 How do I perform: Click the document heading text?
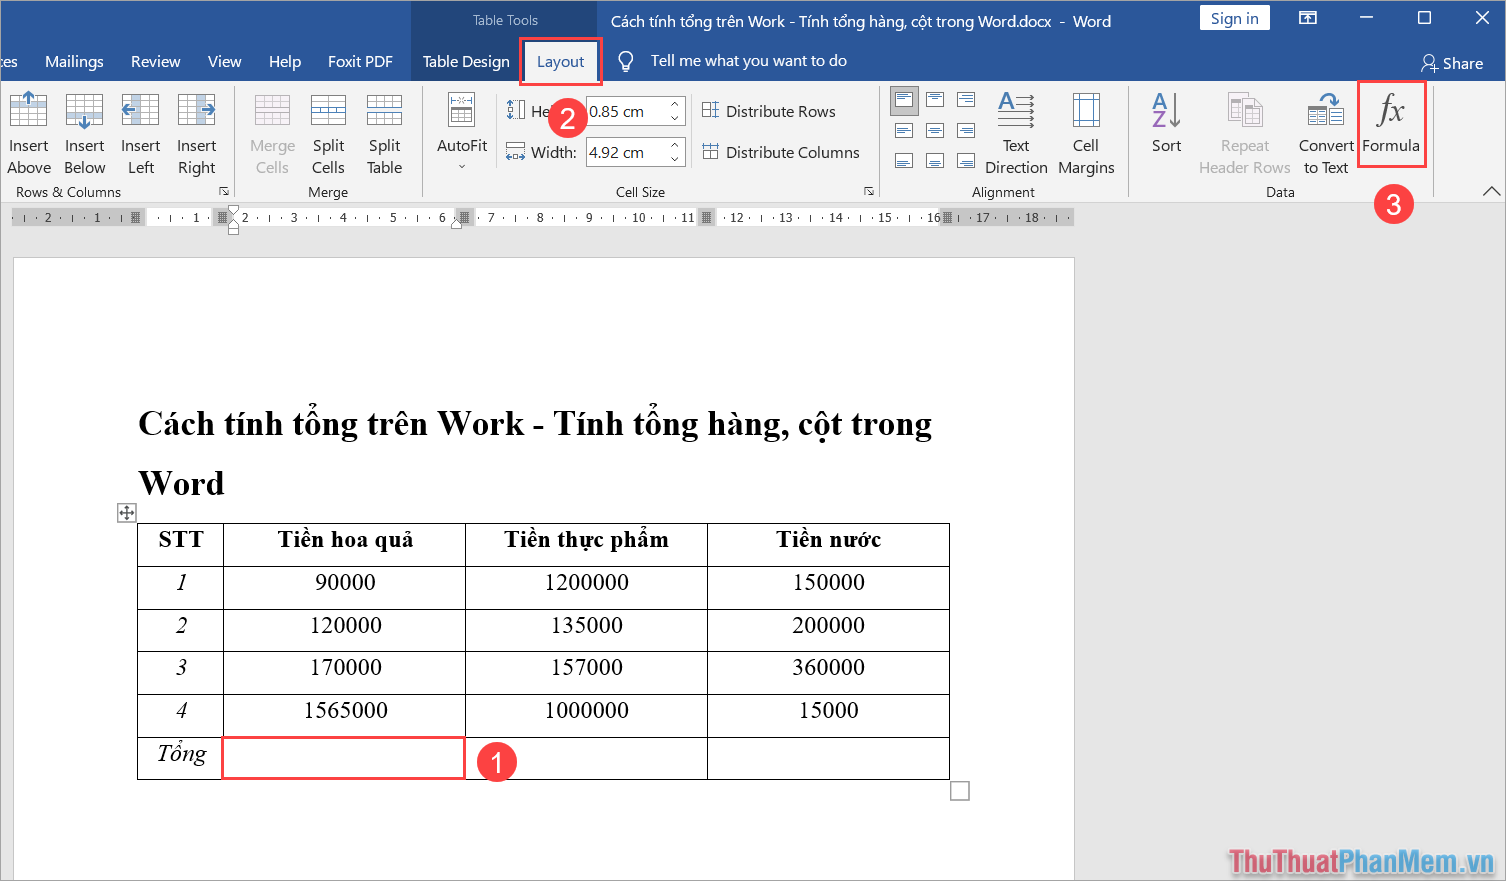pyautogui.click(x=535, y=453)
